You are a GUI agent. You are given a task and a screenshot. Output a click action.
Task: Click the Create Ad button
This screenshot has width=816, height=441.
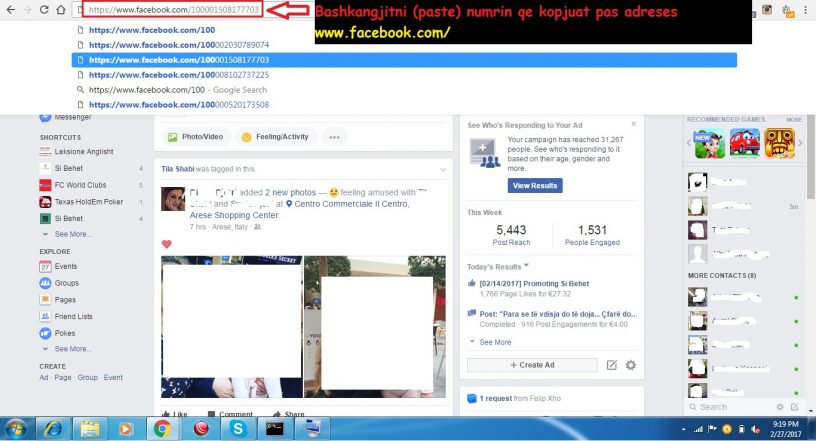532,365
